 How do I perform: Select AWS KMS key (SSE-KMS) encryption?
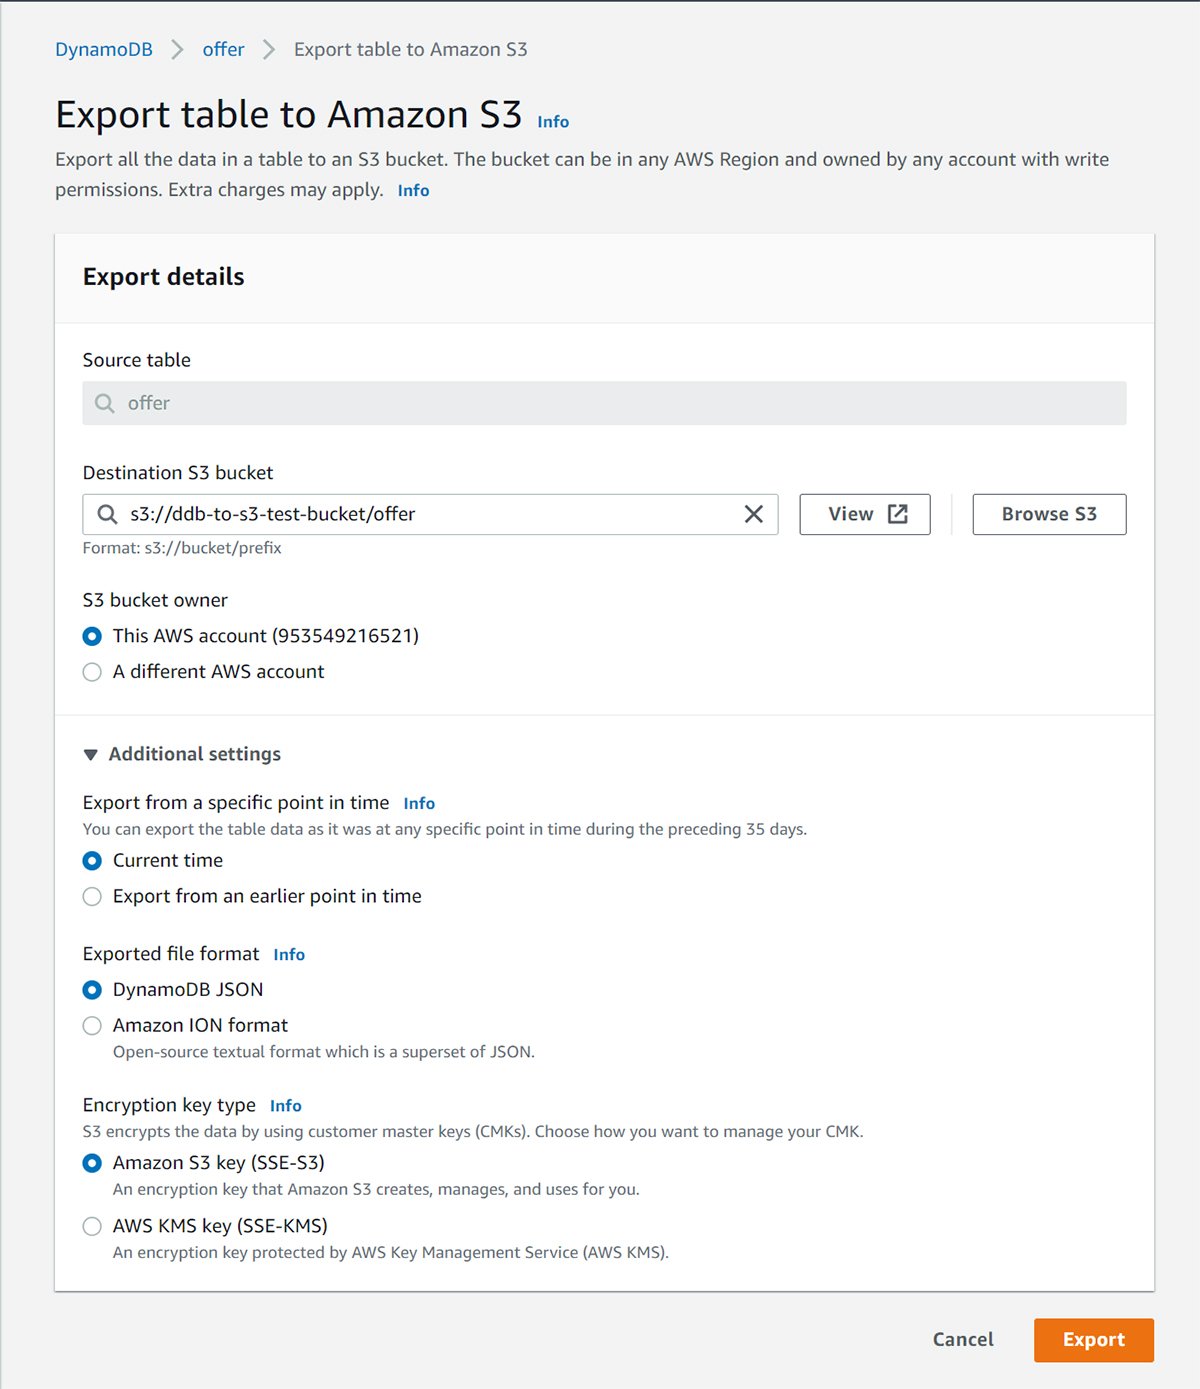click(x=93, y=1226)
